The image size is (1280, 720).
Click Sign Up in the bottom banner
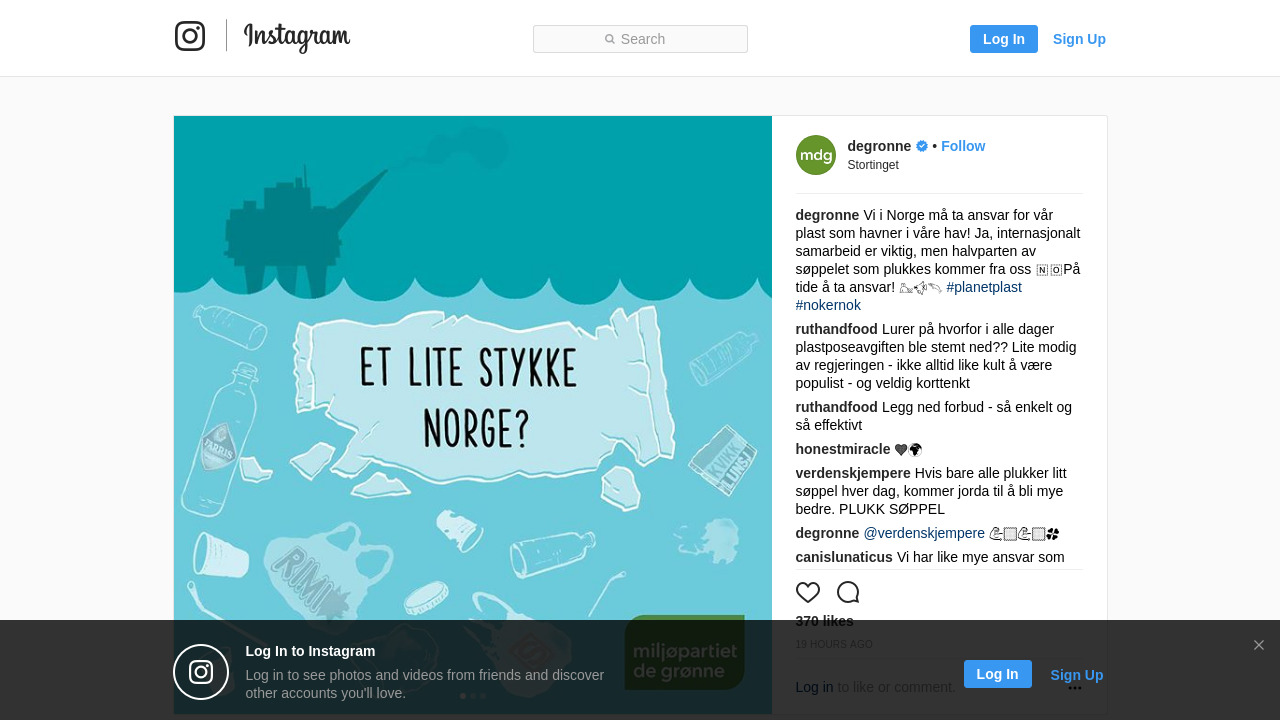tap(1077, 675)
